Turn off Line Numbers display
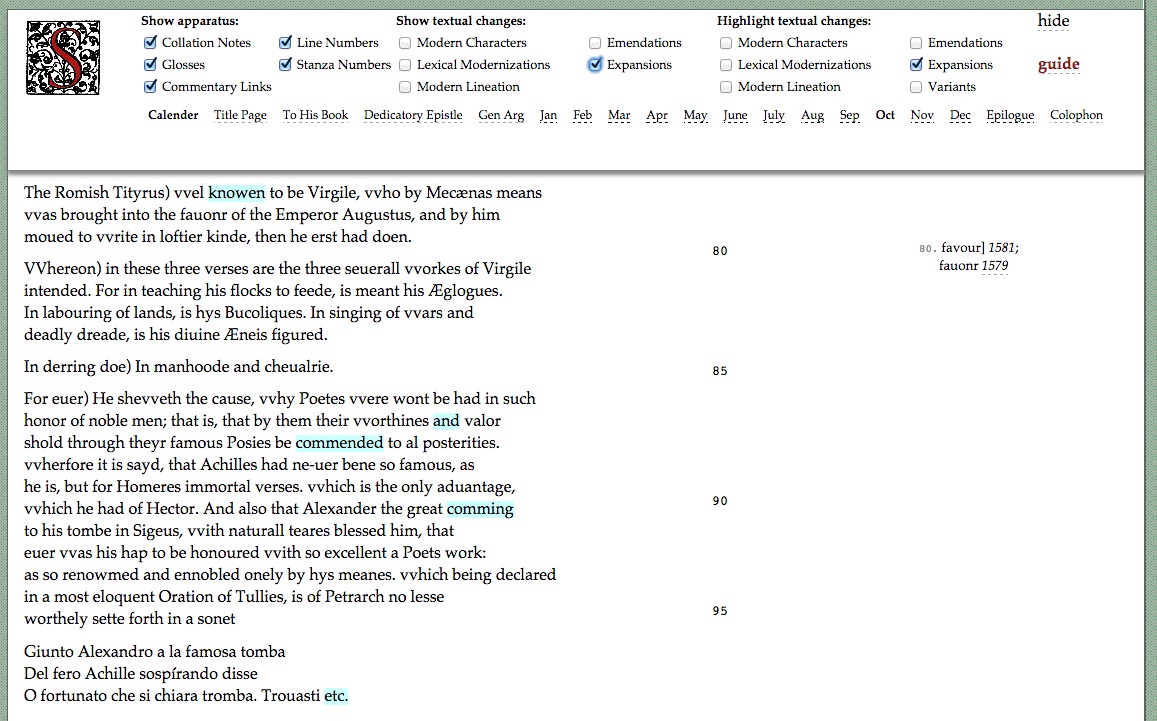This screenshot has width=1157, height=721. [x=286, y=43]
